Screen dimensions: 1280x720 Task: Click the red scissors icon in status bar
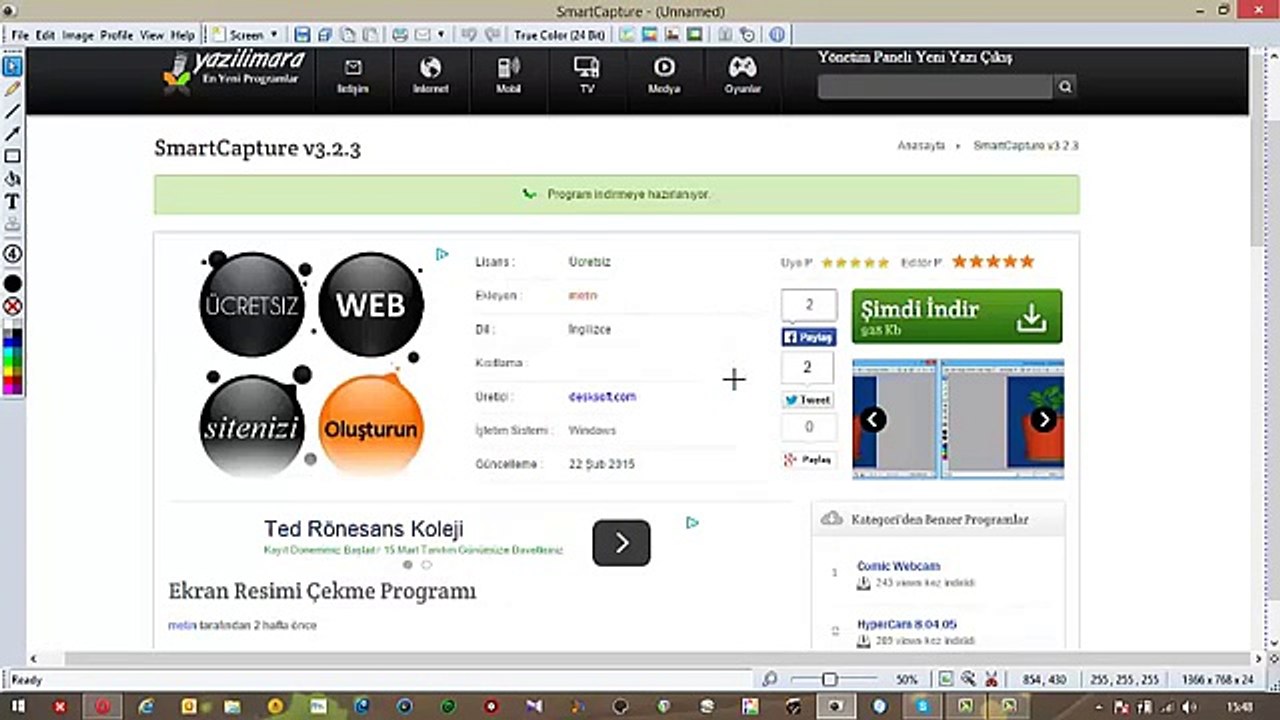pos(991,679)
